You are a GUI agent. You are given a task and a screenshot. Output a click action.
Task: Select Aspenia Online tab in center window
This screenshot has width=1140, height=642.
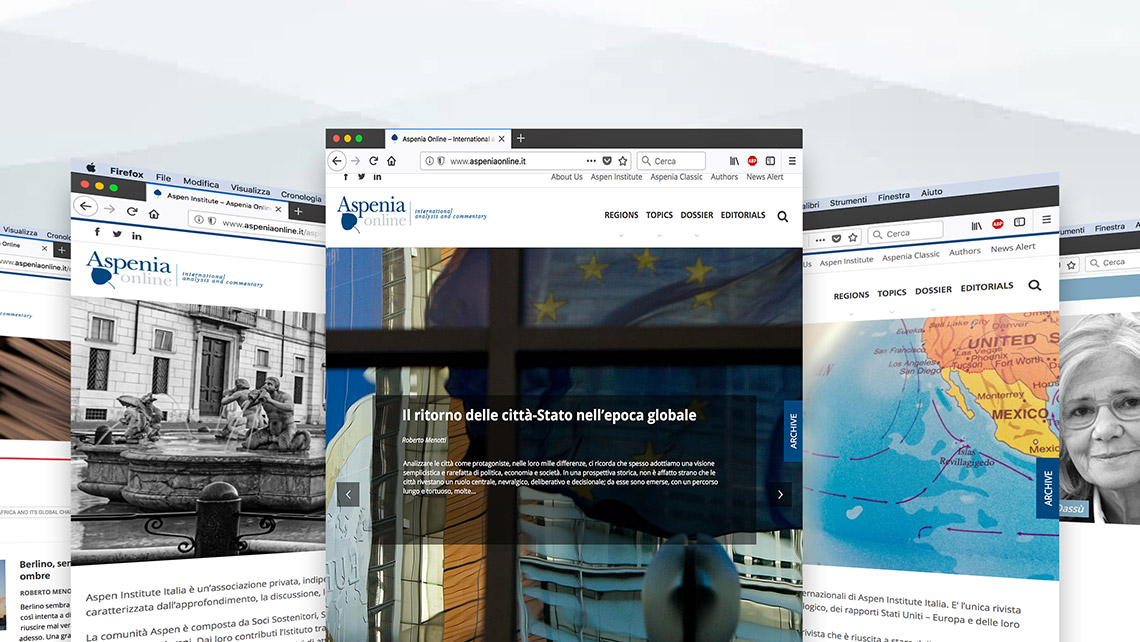(x=446, y=138)
